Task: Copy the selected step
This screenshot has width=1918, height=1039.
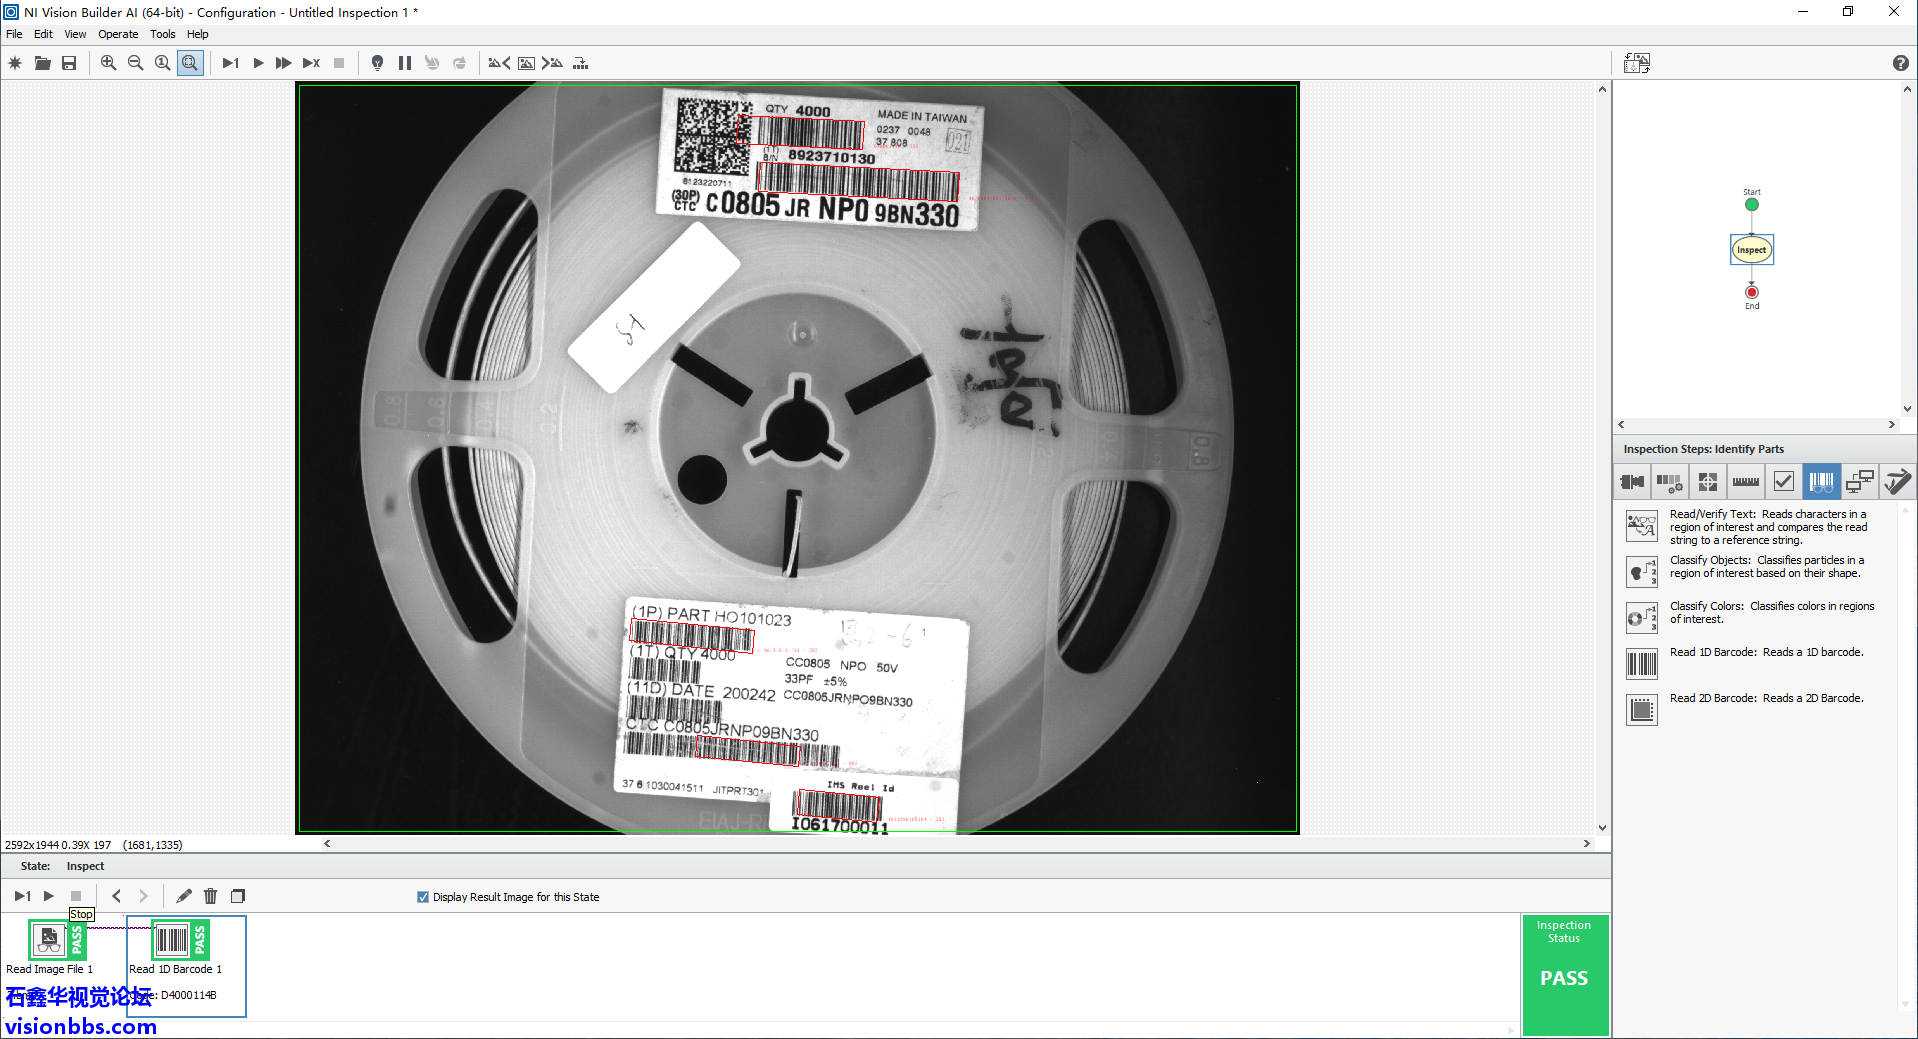Action: [x=238, y=896]
